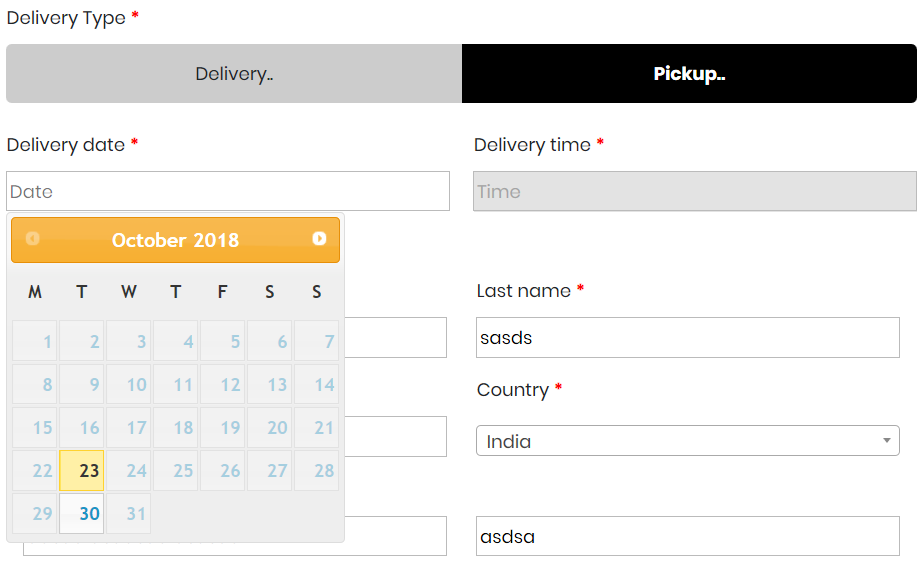Select the Pickup.. option
924x564 pixels.
click(x=689, y=74)
